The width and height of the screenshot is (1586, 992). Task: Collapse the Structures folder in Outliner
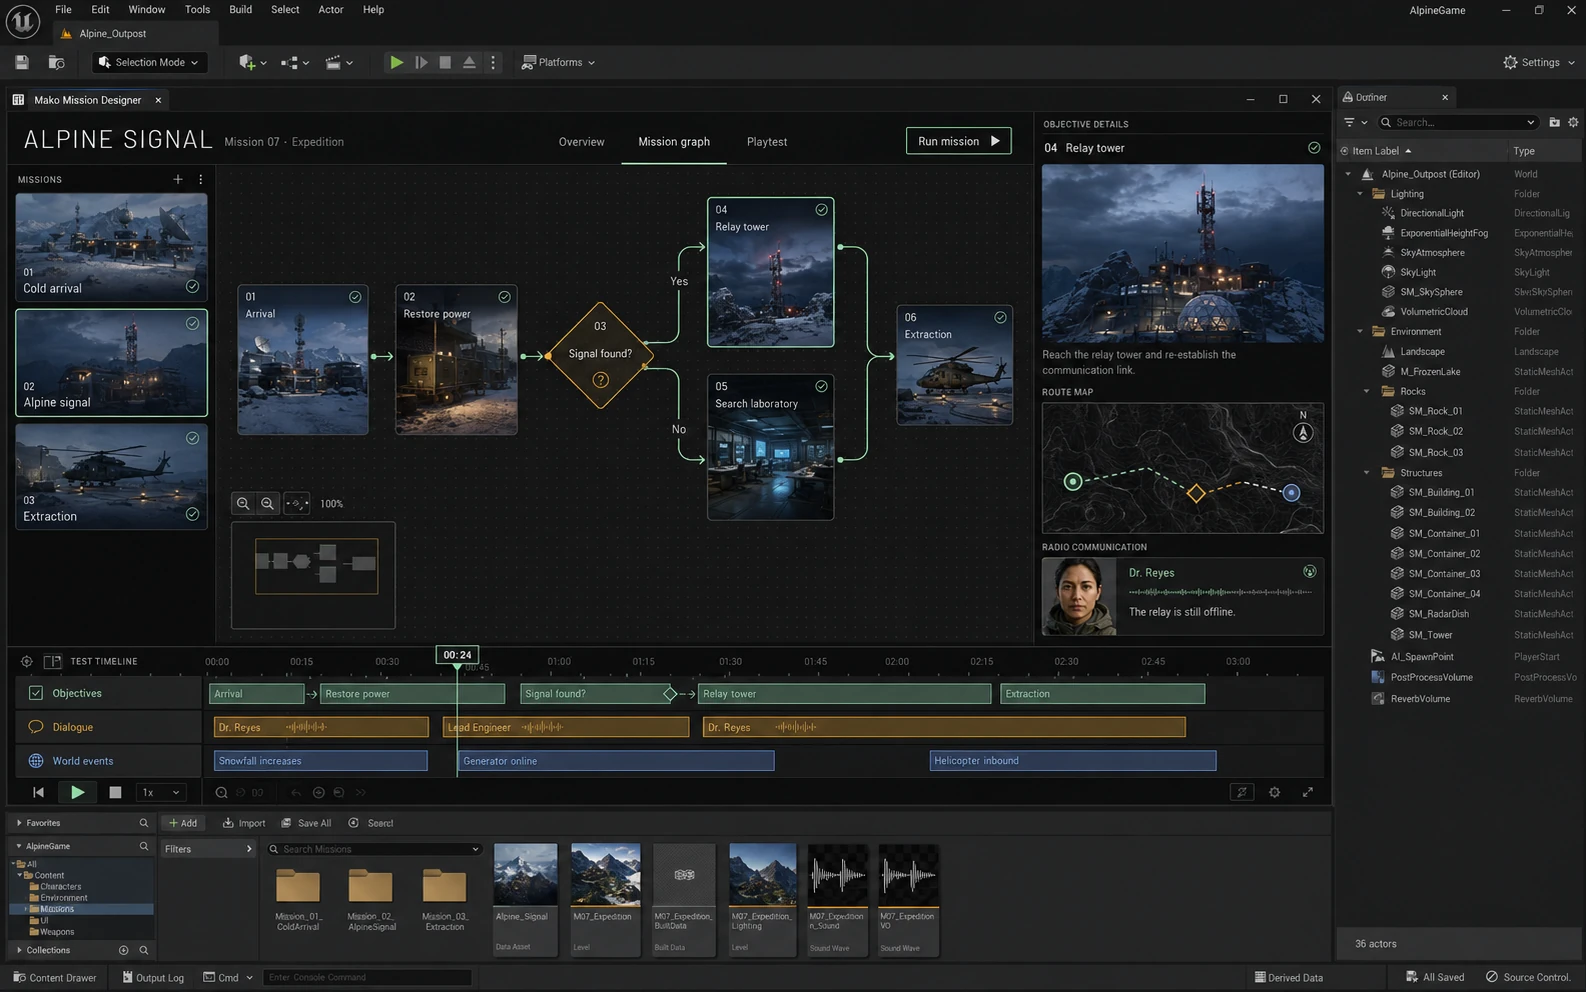pos(1366,473)
